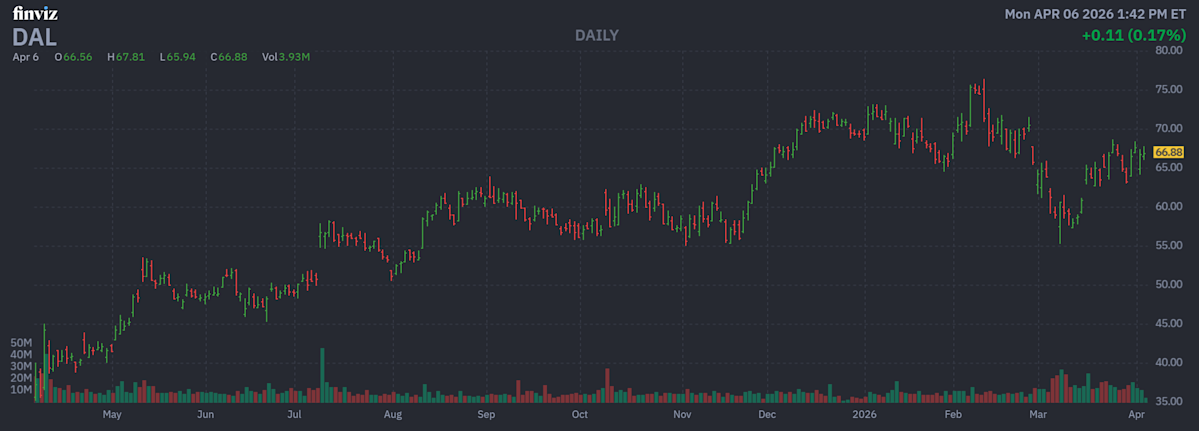The image size is (1199, 431).
Task: Click the yellow current price tag
Action: [x=1168, y=152]
